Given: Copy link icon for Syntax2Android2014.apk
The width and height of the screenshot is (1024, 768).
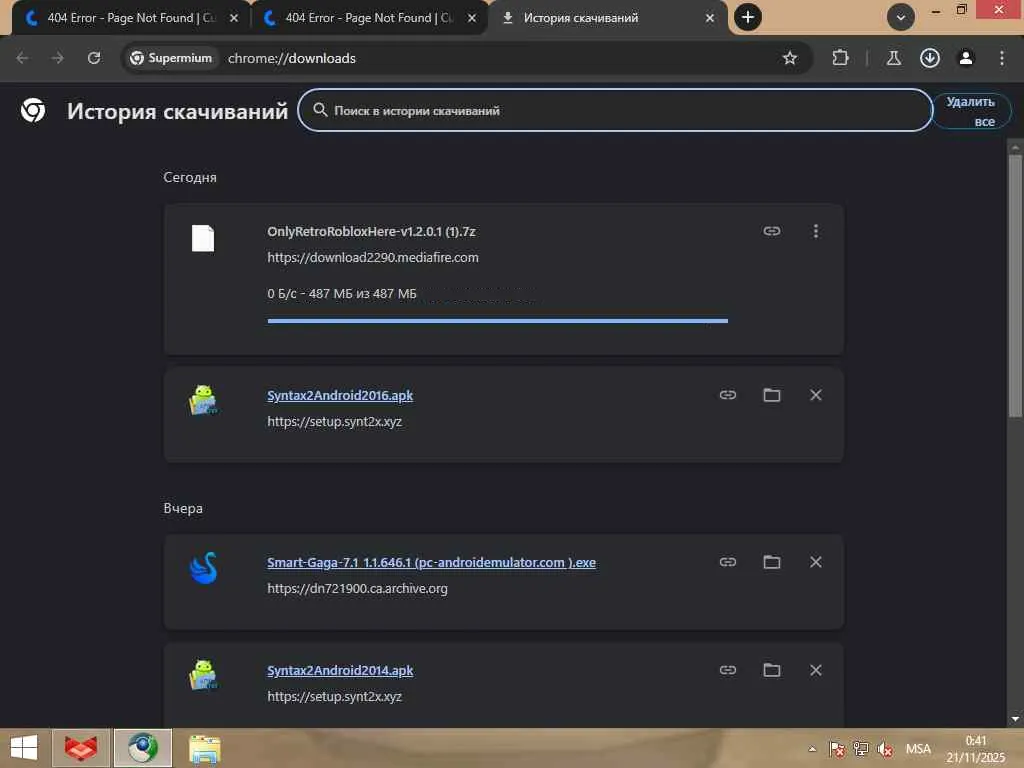Looking at the screenshot, I should [x=728, y=671].
